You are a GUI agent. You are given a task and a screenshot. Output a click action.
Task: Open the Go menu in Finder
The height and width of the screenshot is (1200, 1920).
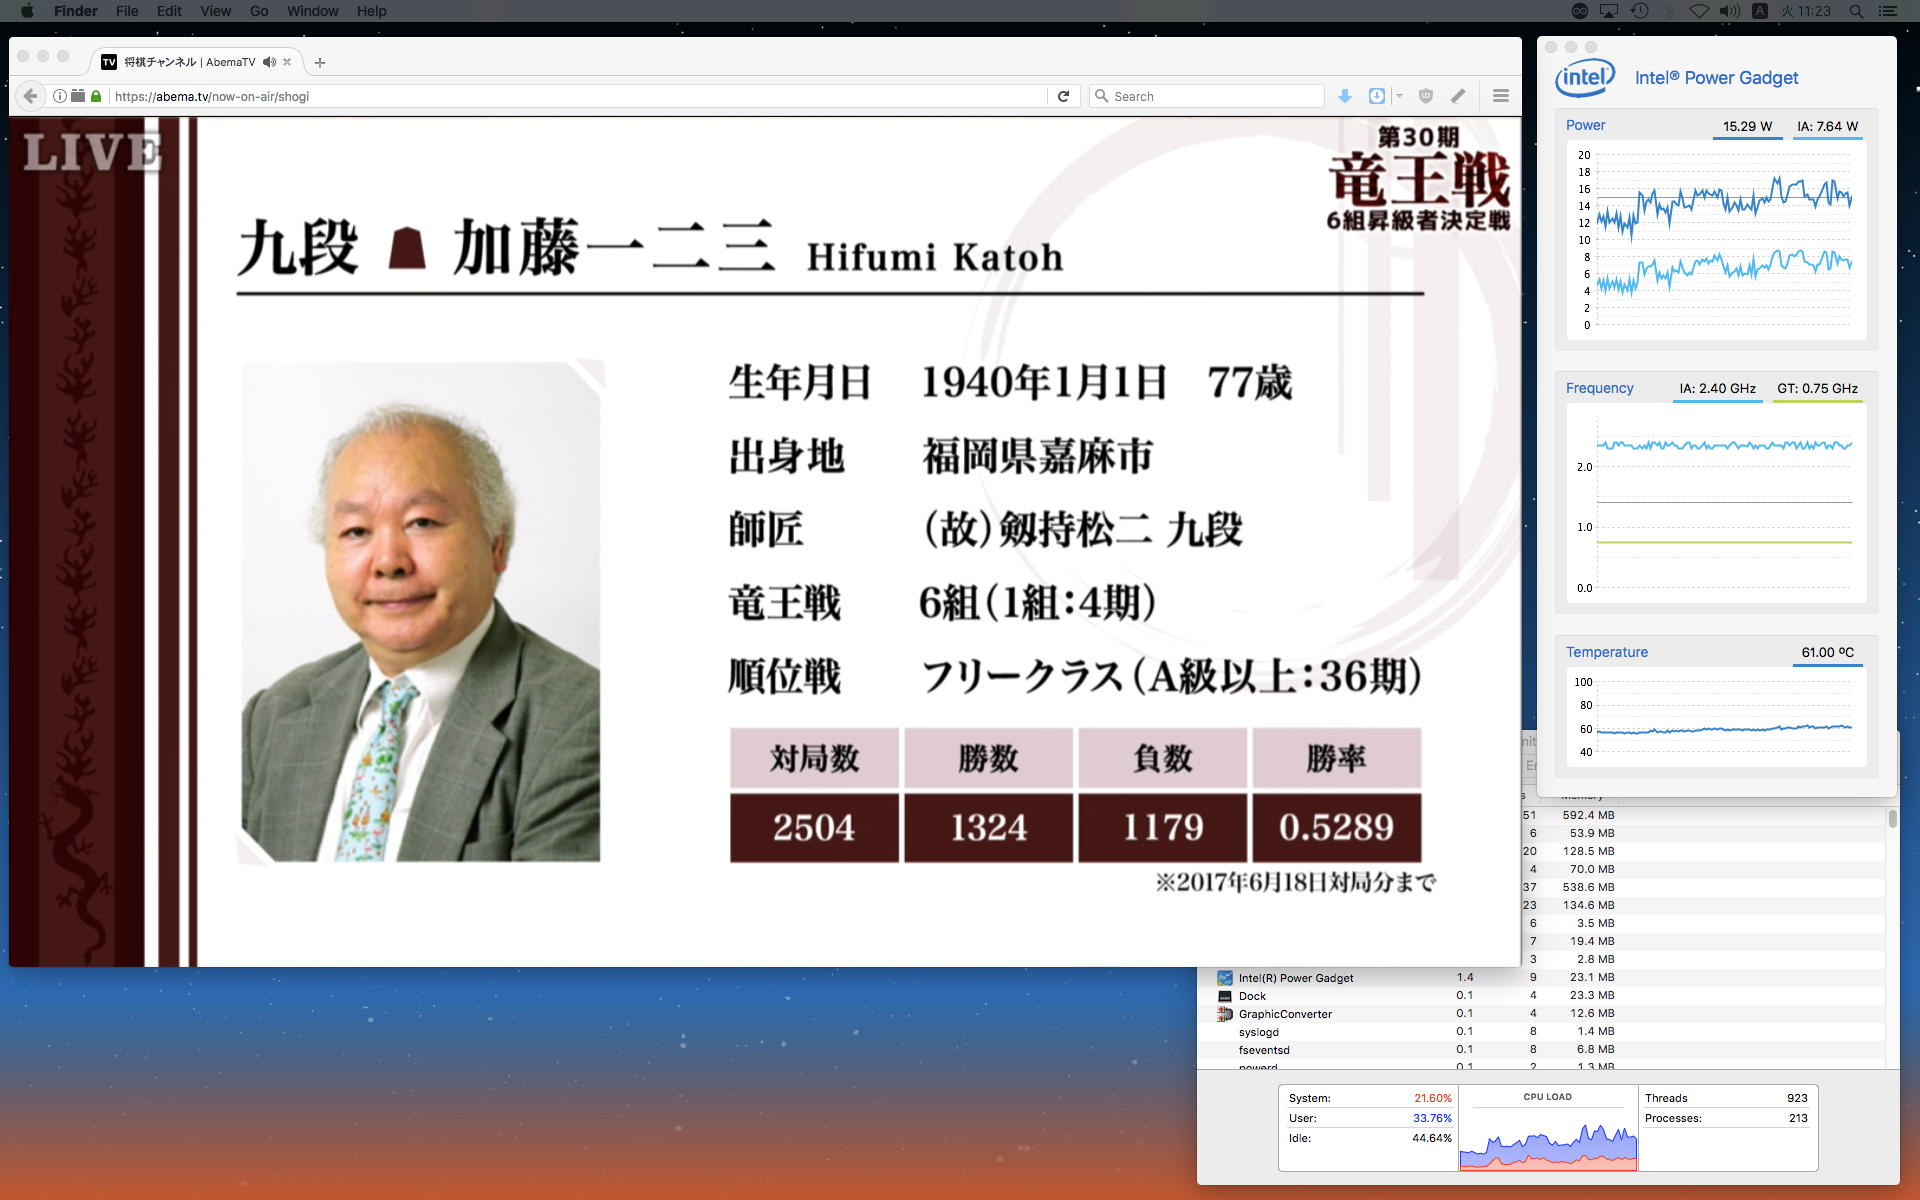[259, 11]
